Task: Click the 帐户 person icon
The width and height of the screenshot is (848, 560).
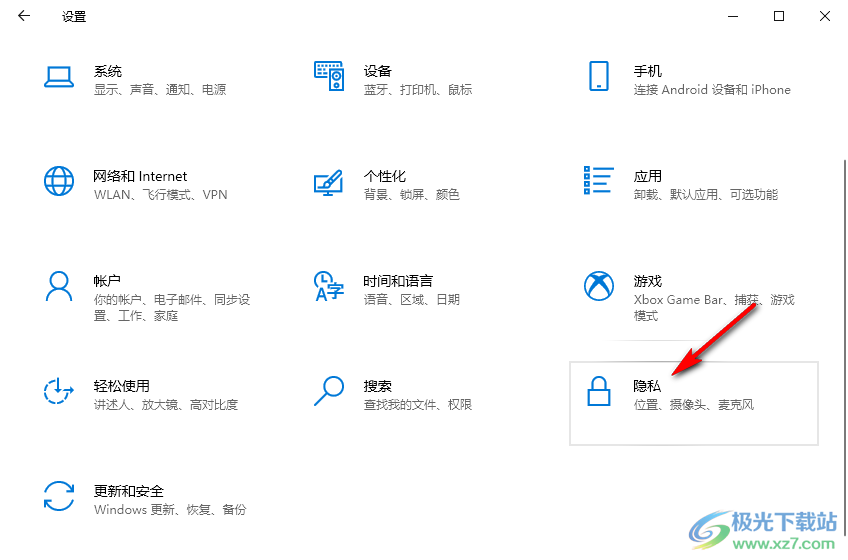Action: (59, 286)
